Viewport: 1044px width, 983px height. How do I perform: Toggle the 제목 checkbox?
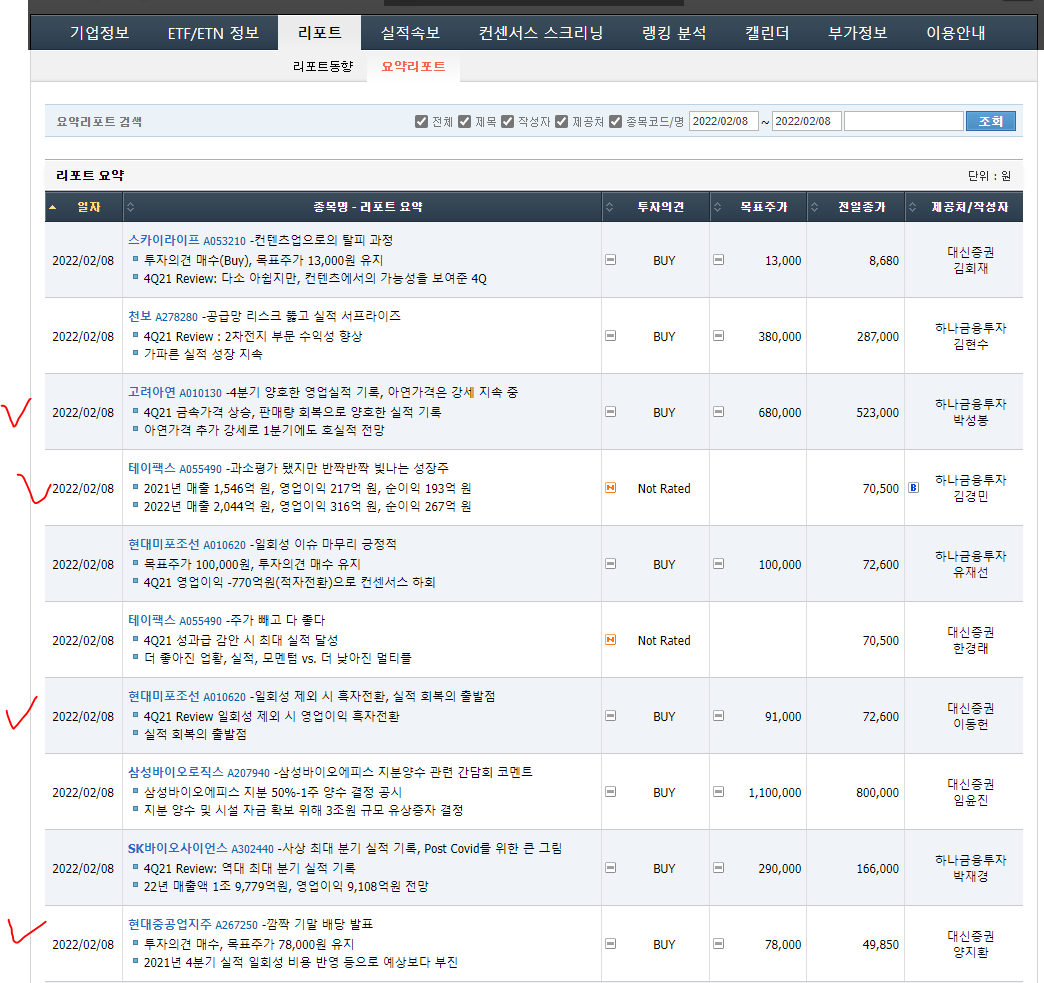point(465,121)
